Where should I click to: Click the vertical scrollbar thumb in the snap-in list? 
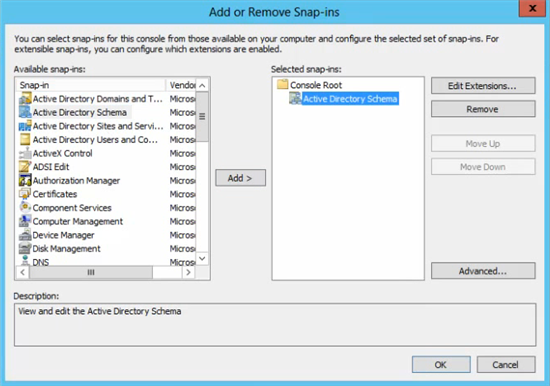202,117
